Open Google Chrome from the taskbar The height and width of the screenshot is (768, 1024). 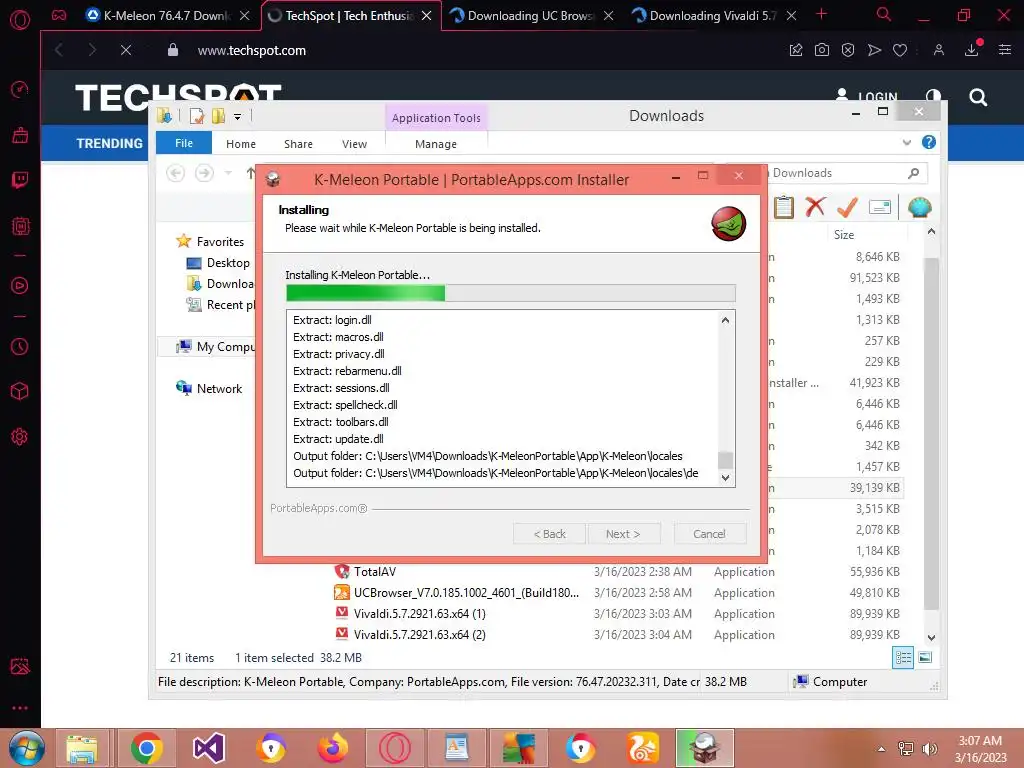(146, 748)
